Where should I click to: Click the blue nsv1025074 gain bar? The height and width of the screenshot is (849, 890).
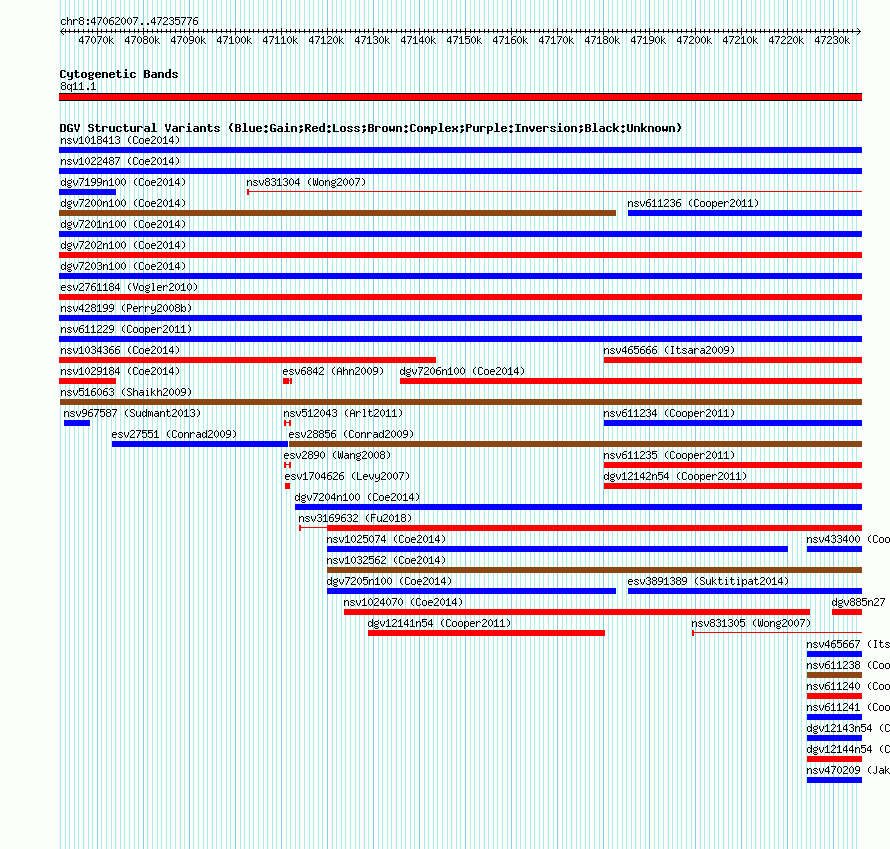(x=557, y=549)
